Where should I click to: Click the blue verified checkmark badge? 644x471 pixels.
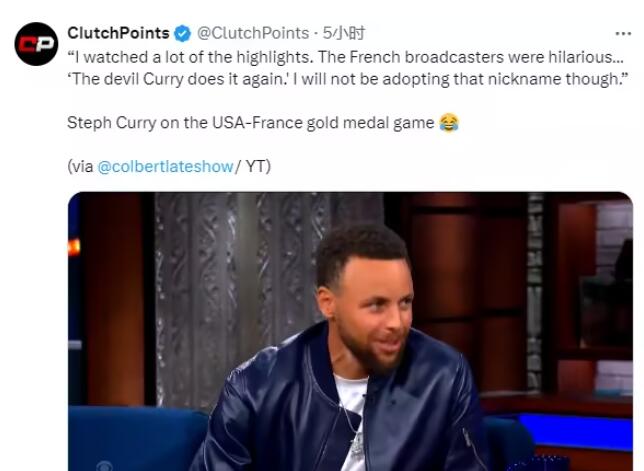pyautogui.click(x=182, y=33)
